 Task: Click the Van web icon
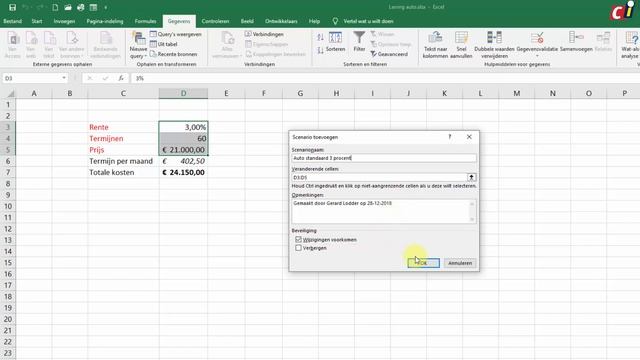click(x=31, y=45)
